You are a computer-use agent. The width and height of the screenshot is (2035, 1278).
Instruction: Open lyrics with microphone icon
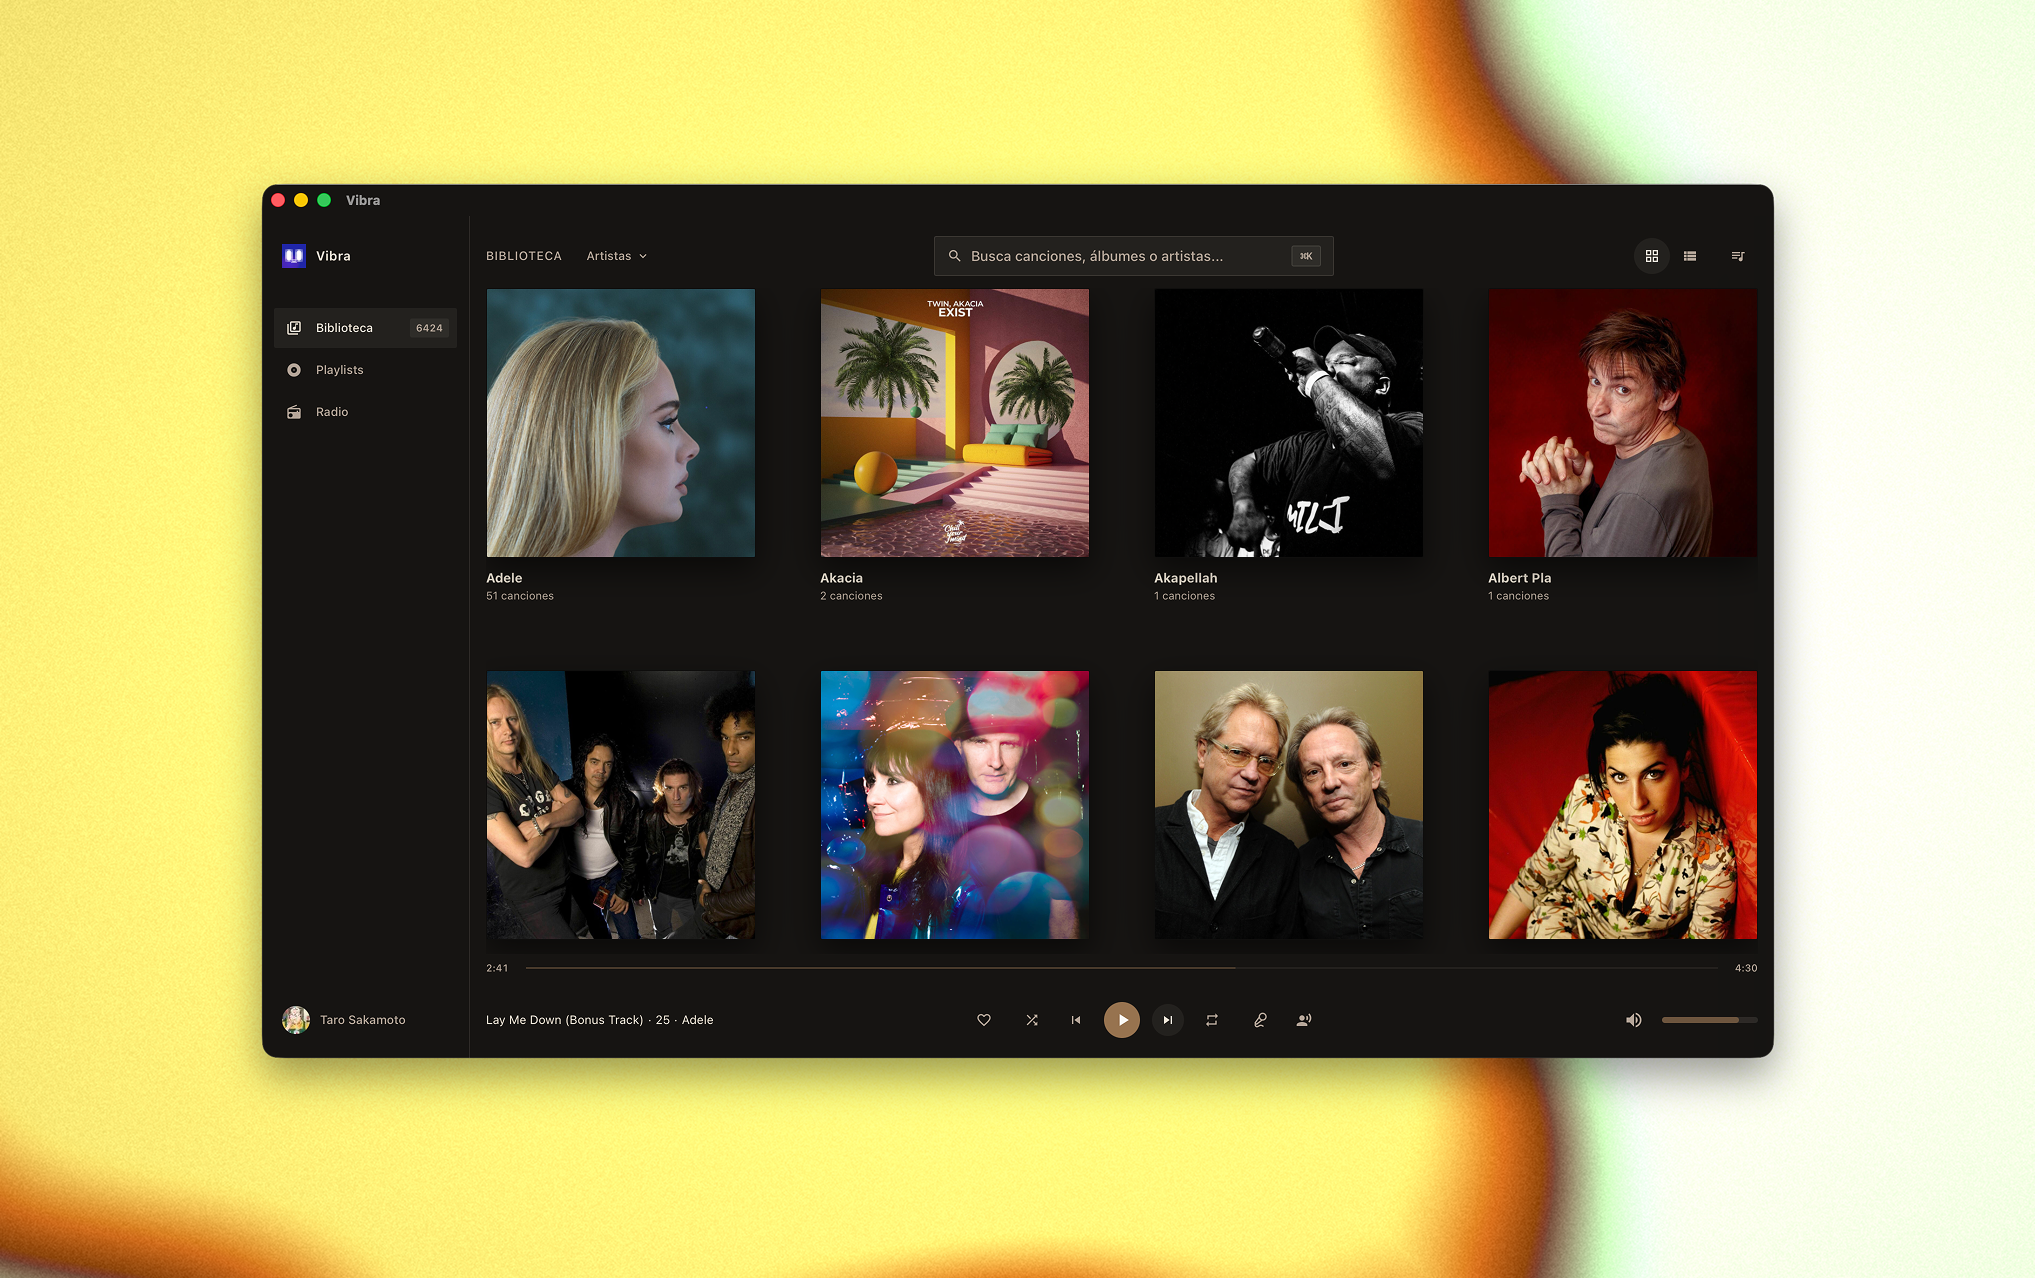tap(1260, 1020)
